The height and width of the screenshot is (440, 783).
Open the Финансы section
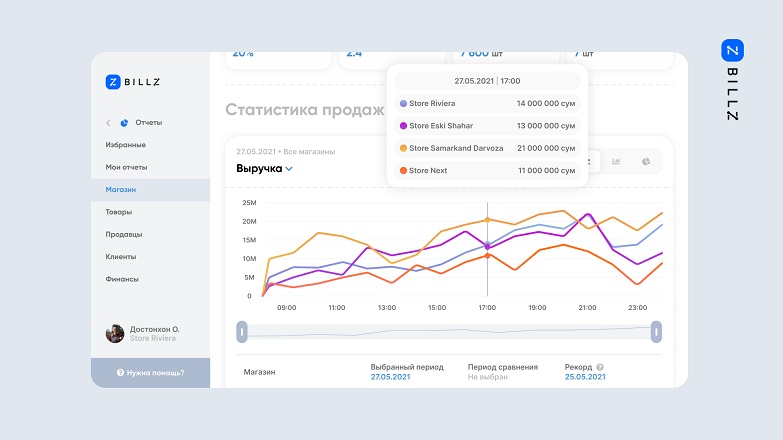(122, 279)
